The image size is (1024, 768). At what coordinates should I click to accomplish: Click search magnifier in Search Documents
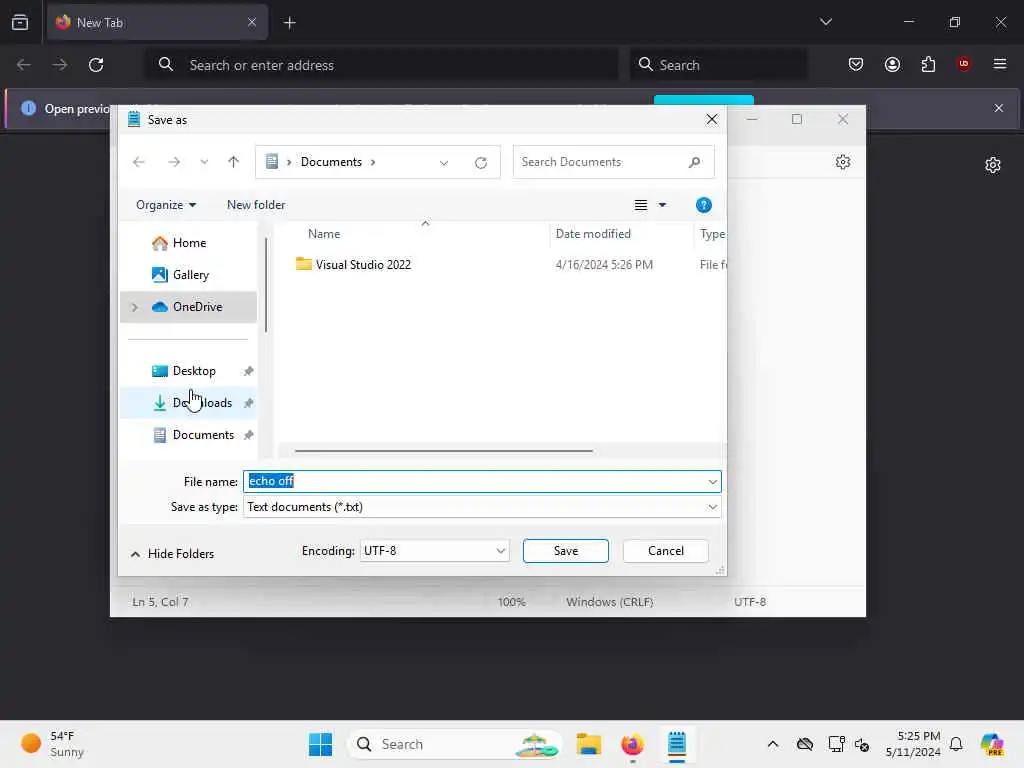coord(694,162)
